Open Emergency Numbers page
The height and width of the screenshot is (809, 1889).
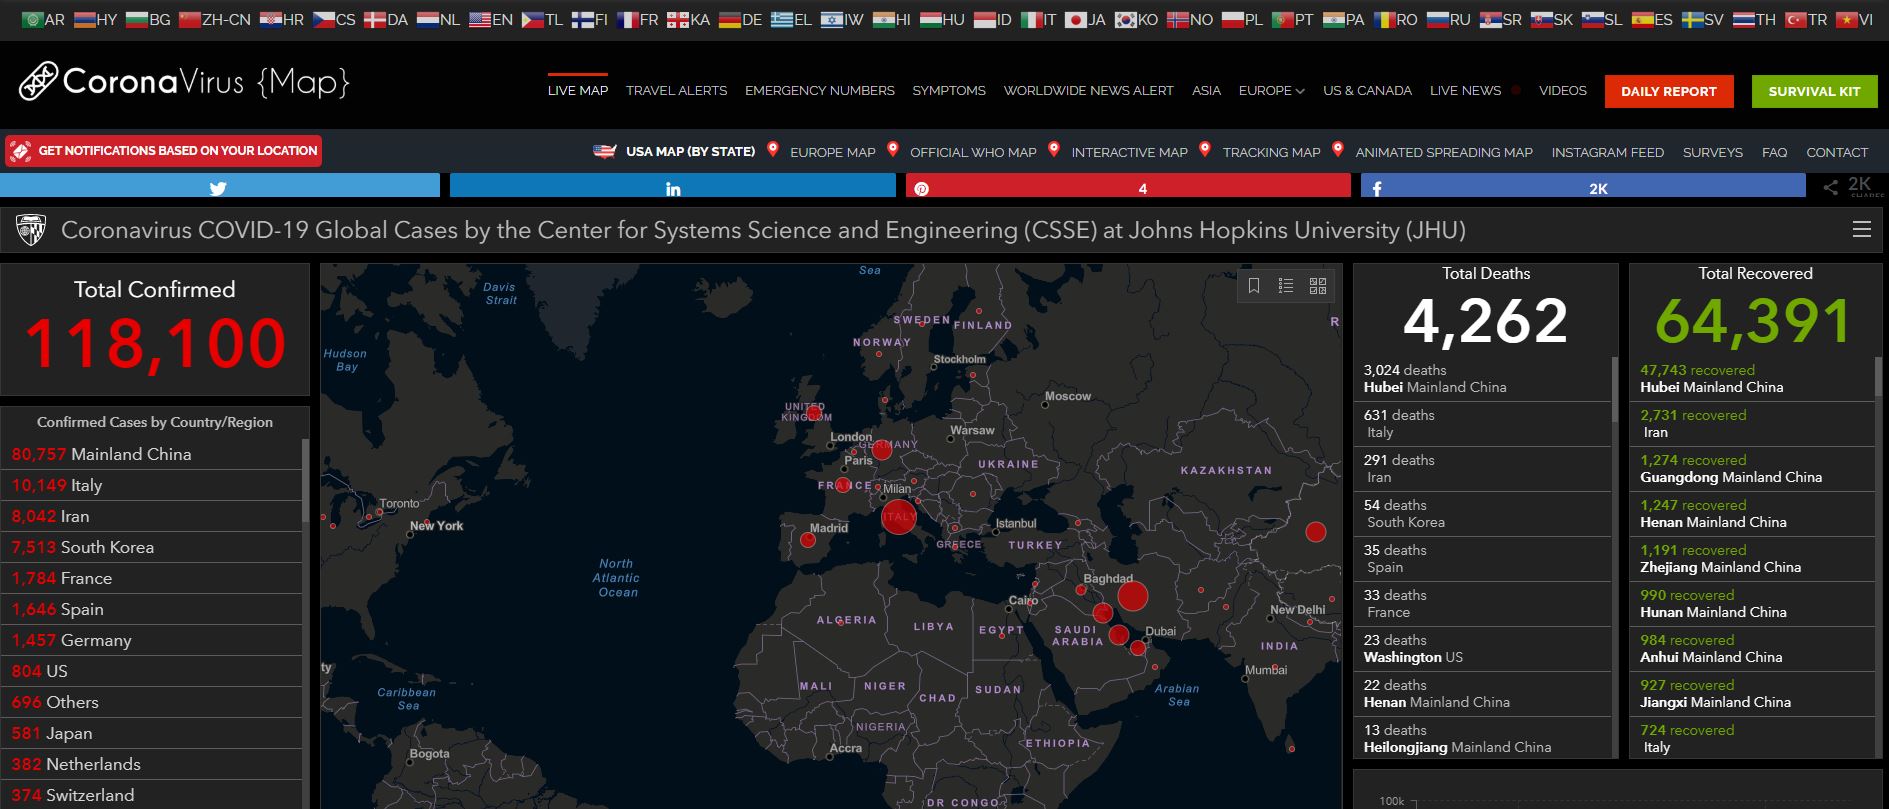(x=820, y=91)
